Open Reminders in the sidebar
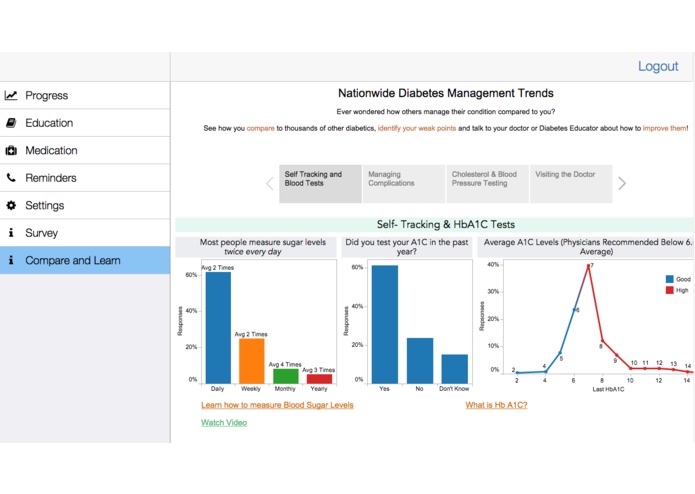Screen dimensions: 695x494 coord(85,178)
